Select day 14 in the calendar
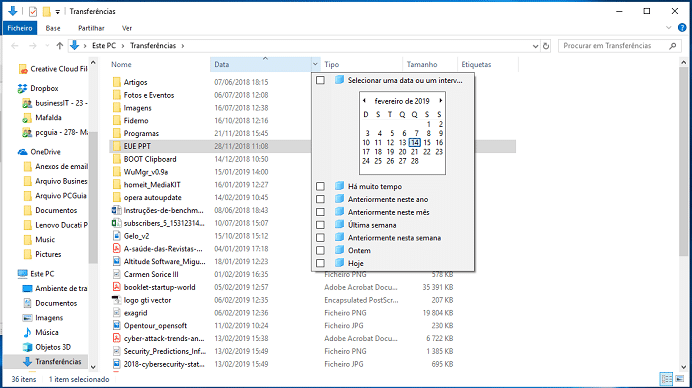Image resolution: width=692 pixels, height=388 pixels. (x=414, y=142)
